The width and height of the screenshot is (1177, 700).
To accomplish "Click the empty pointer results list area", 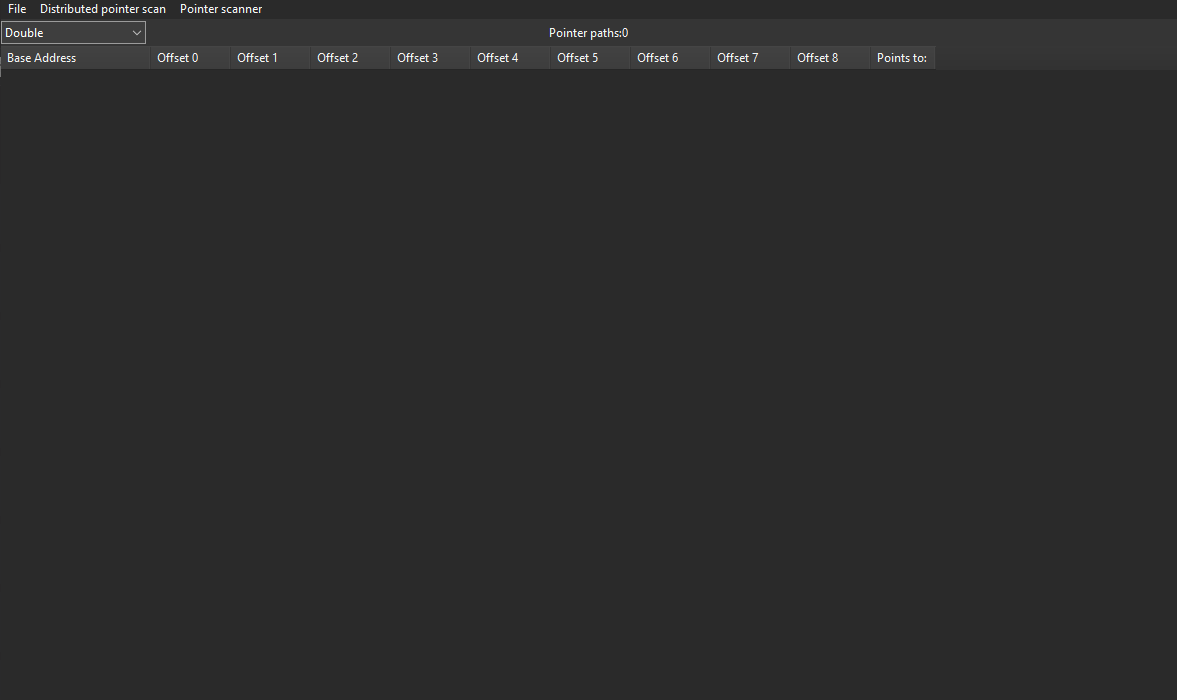I will tap(588, 380).
